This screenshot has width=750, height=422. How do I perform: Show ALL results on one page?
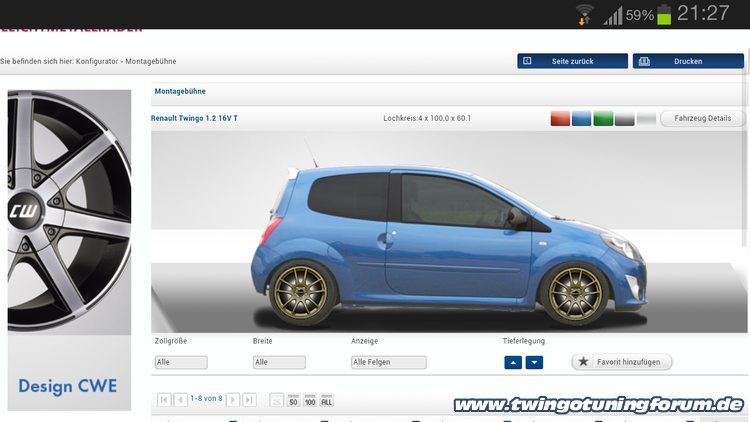click(x=327, y=400)
